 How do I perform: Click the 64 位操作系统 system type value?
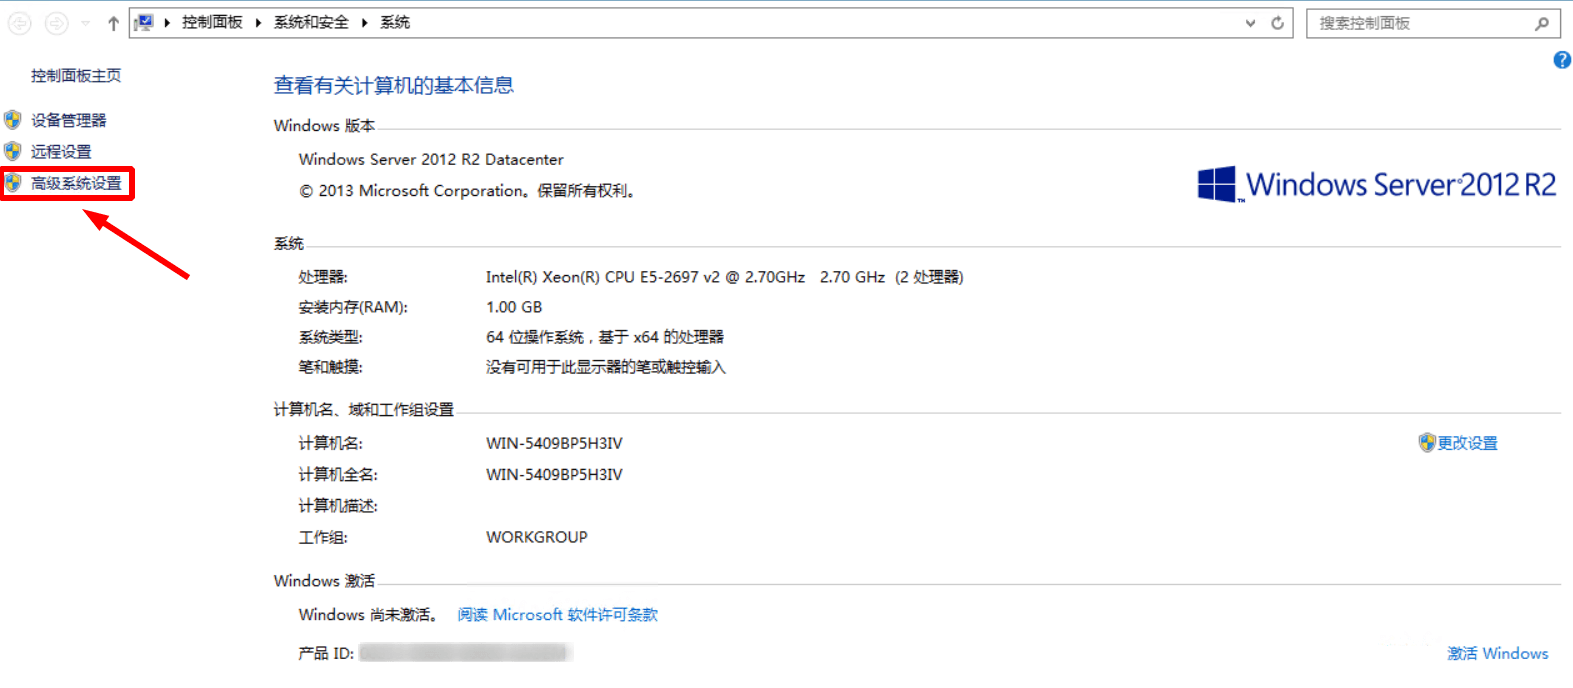(605, 337)
